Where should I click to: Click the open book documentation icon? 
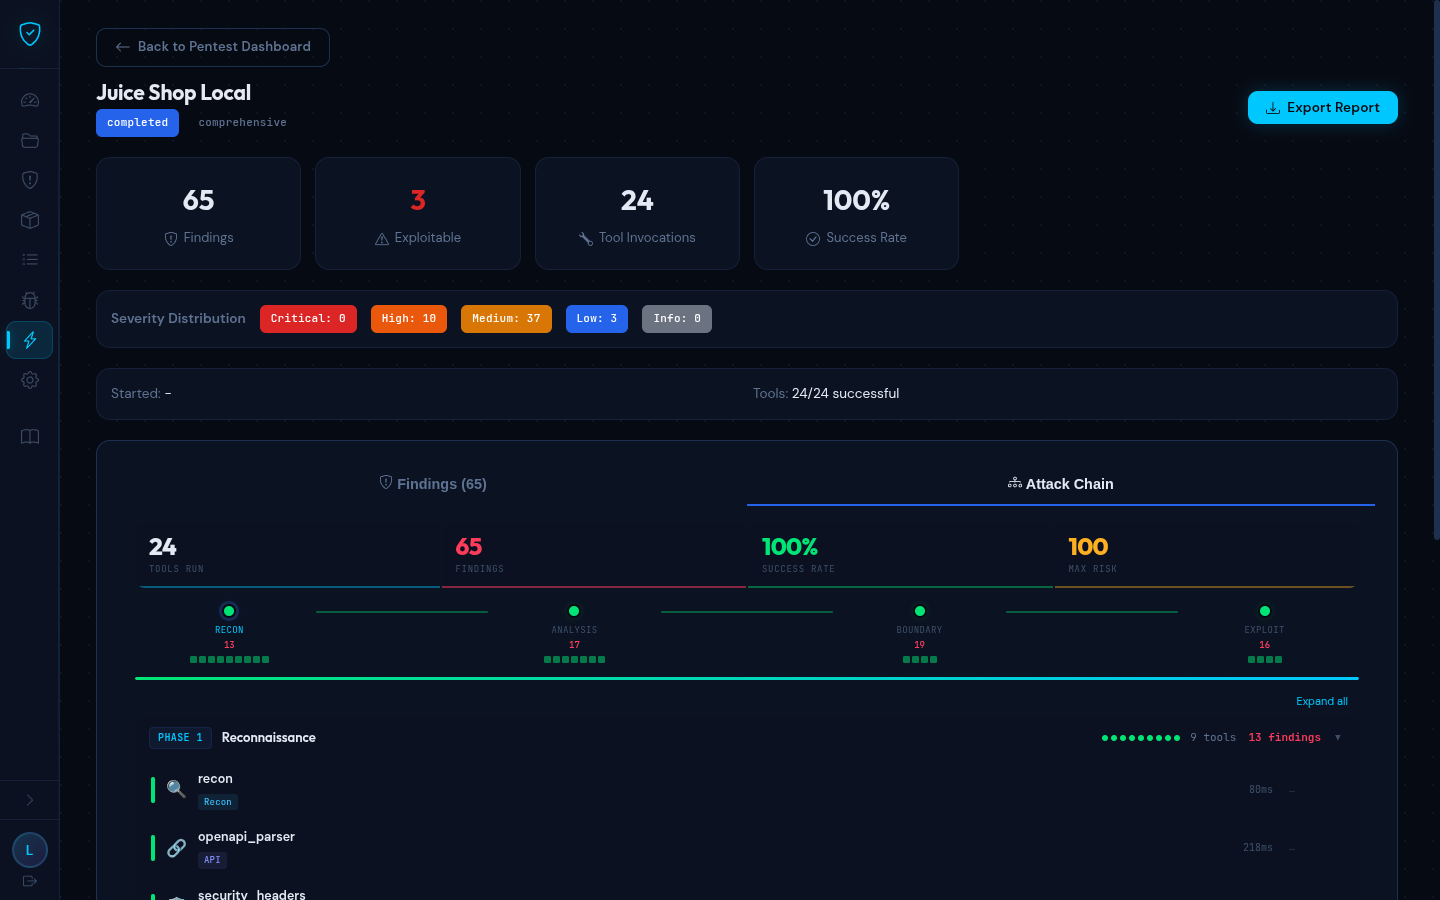pos(30,436)
